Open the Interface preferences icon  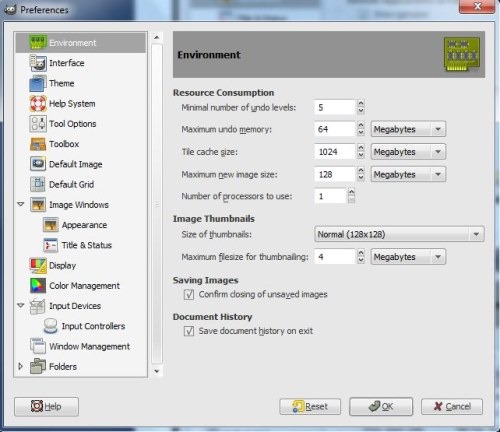(38, 63)
